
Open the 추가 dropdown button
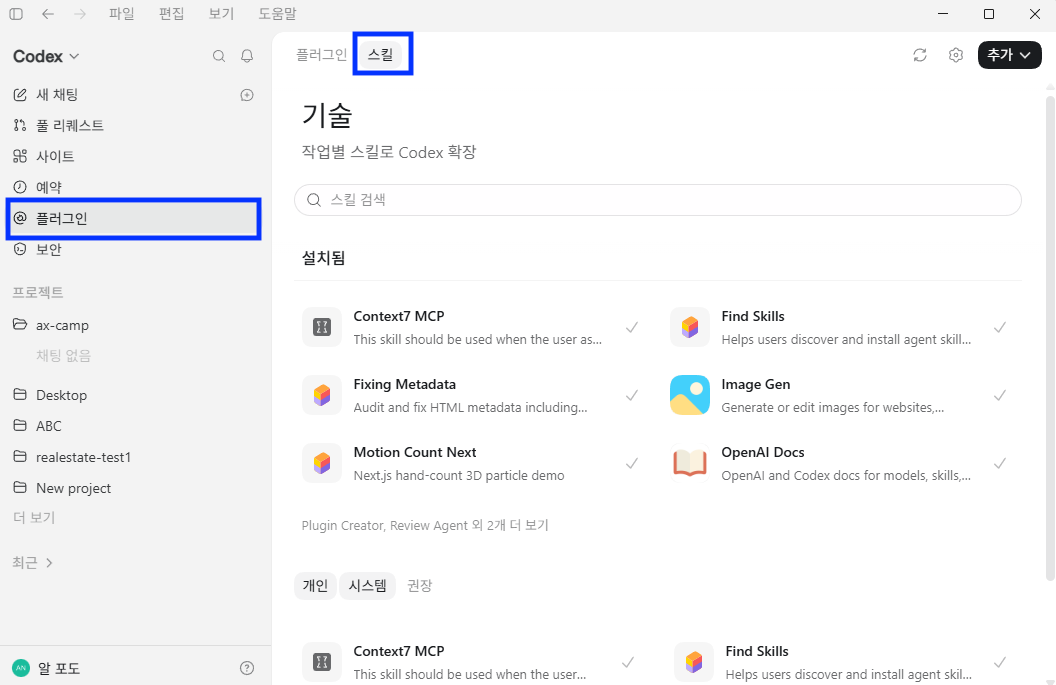[1010, 55]
